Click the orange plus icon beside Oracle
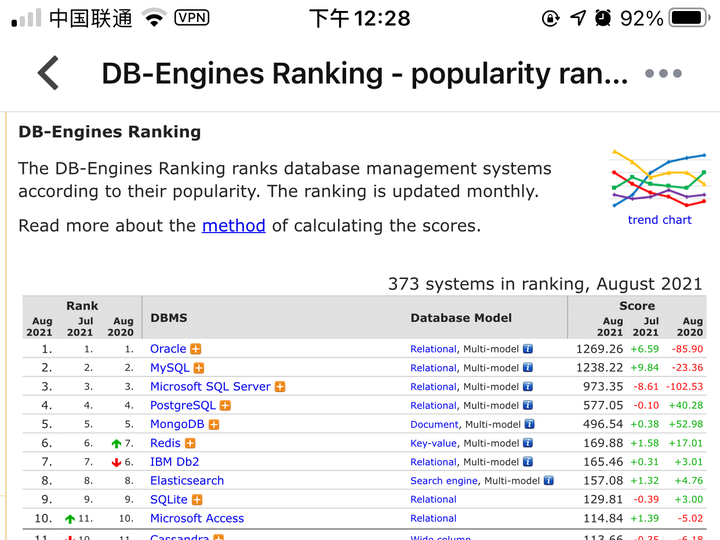This screenshot has height=540, width=720. coord(196,349)
